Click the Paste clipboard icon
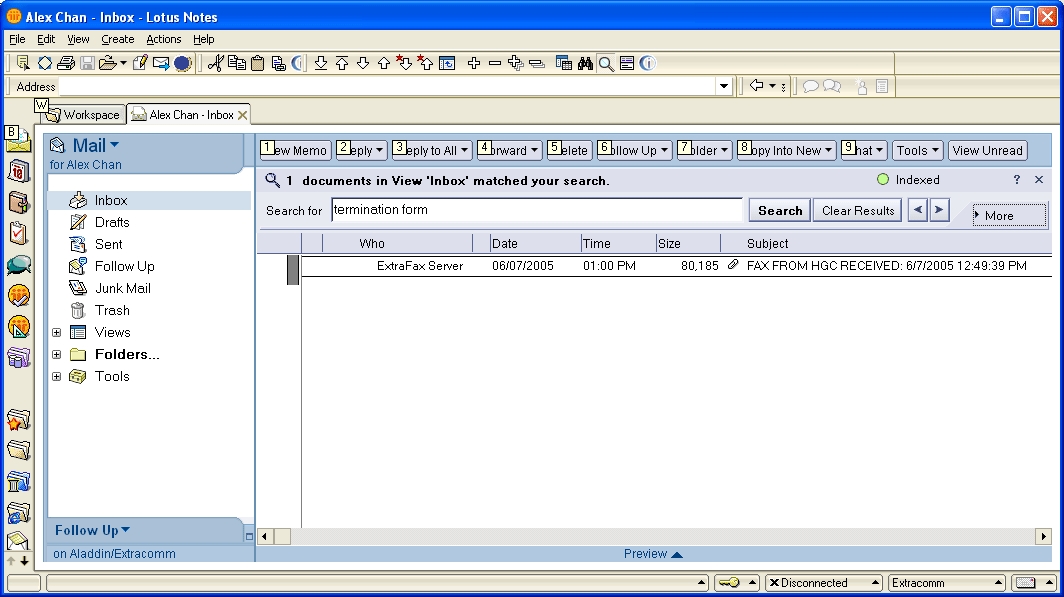The width and height of the screenshot is (1064, 597). (x=258, y=63)
